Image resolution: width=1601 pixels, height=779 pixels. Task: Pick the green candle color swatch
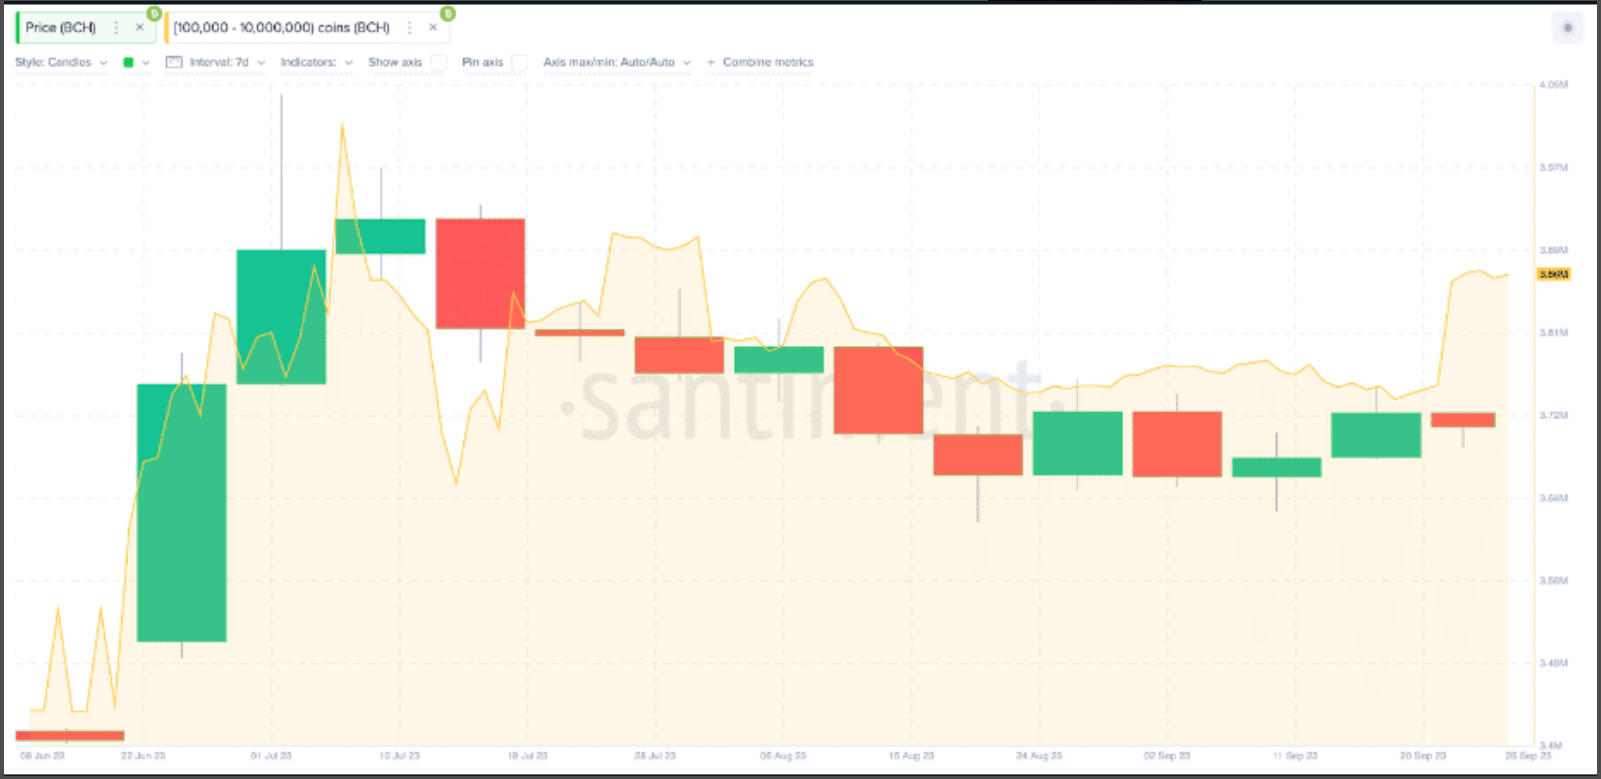(128, 62)
